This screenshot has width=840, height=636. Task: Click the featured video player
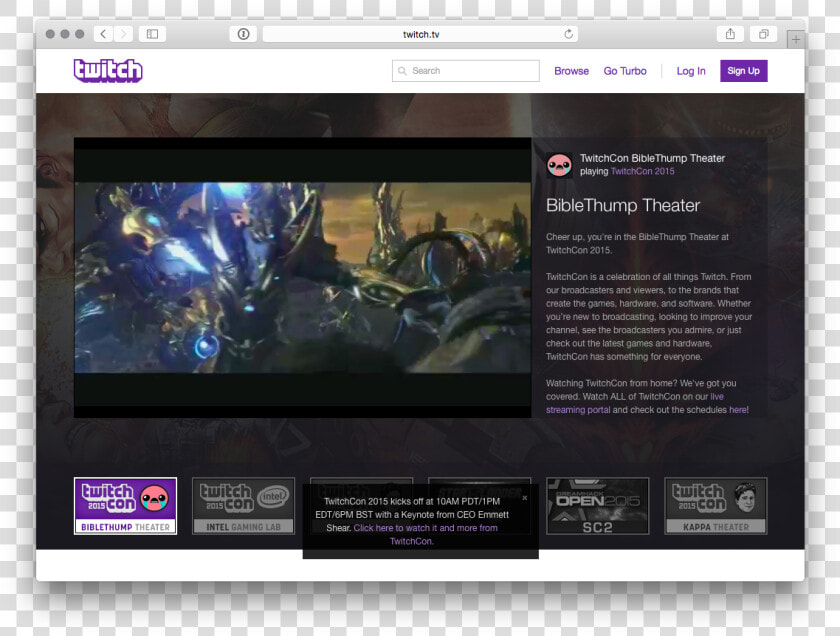303,278
